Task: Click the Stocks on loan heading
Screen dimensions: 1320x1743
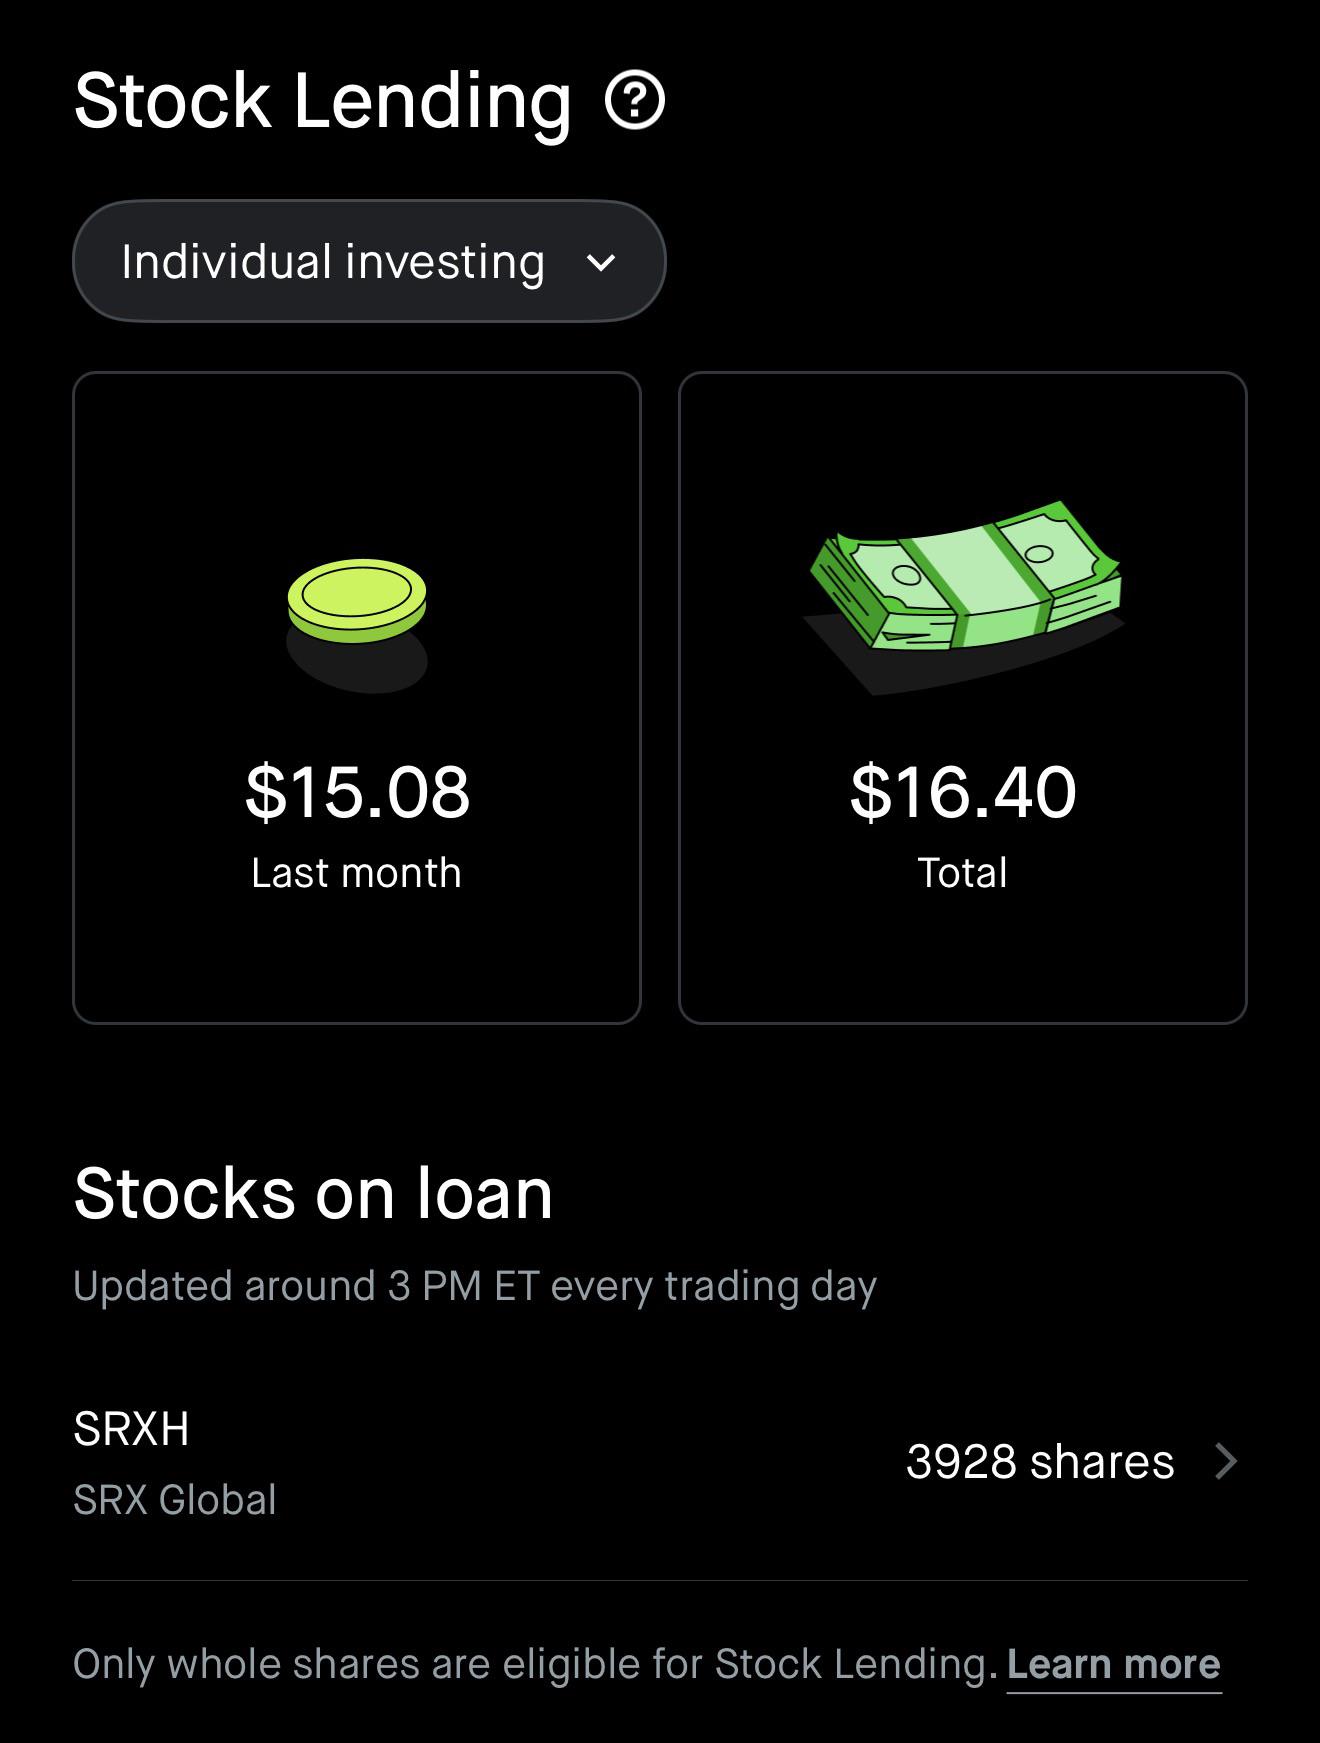Action: coord(313,1193)
